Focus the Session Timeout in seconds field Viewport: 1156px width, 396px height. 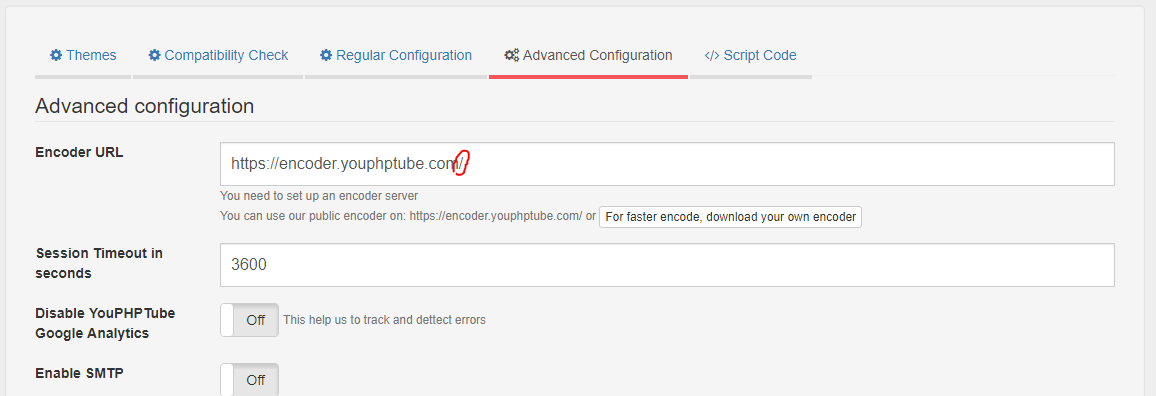click(667, 265)
